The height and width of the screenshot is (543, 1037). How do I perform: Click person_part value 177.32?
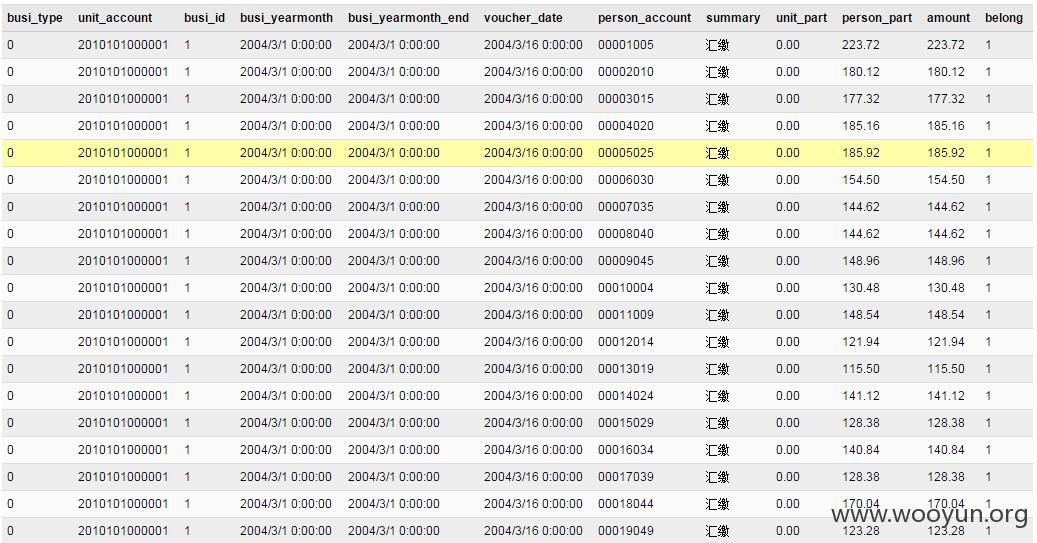(x=861, y=99)
